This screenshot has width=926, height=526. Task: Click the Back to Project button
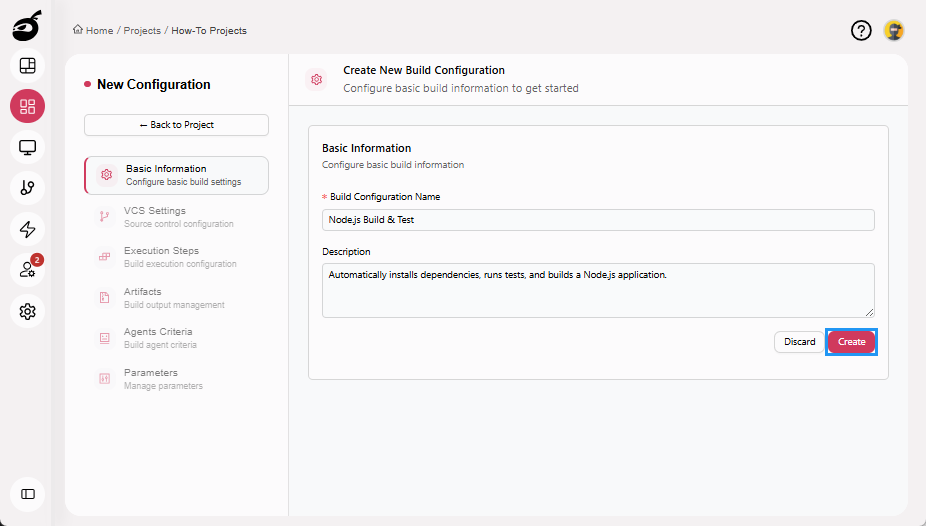[176, 125]
